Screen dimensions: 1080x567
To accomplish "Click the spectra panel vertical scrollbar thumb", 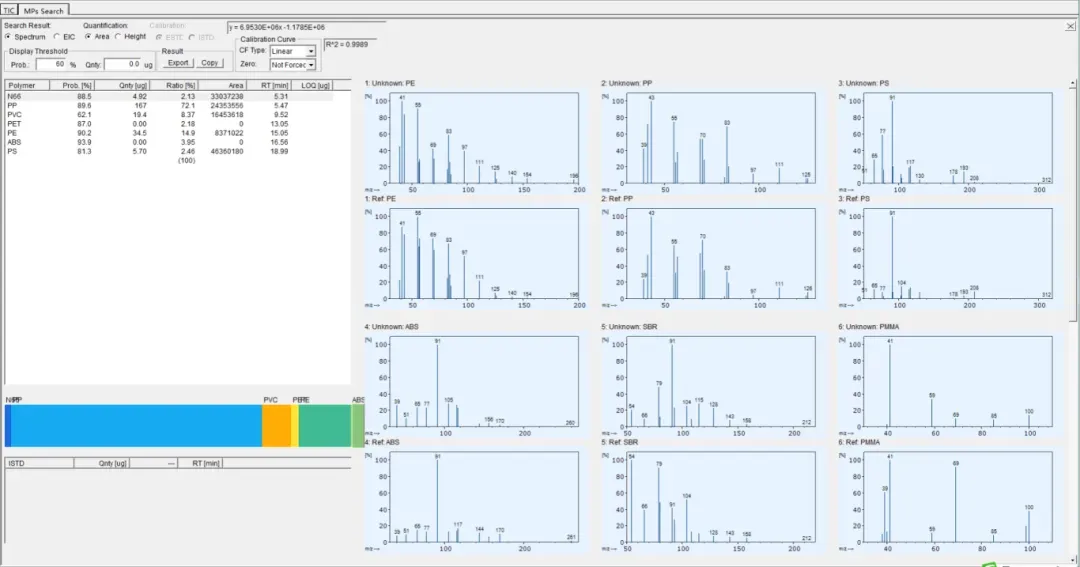I will (x=1072, y=205).
